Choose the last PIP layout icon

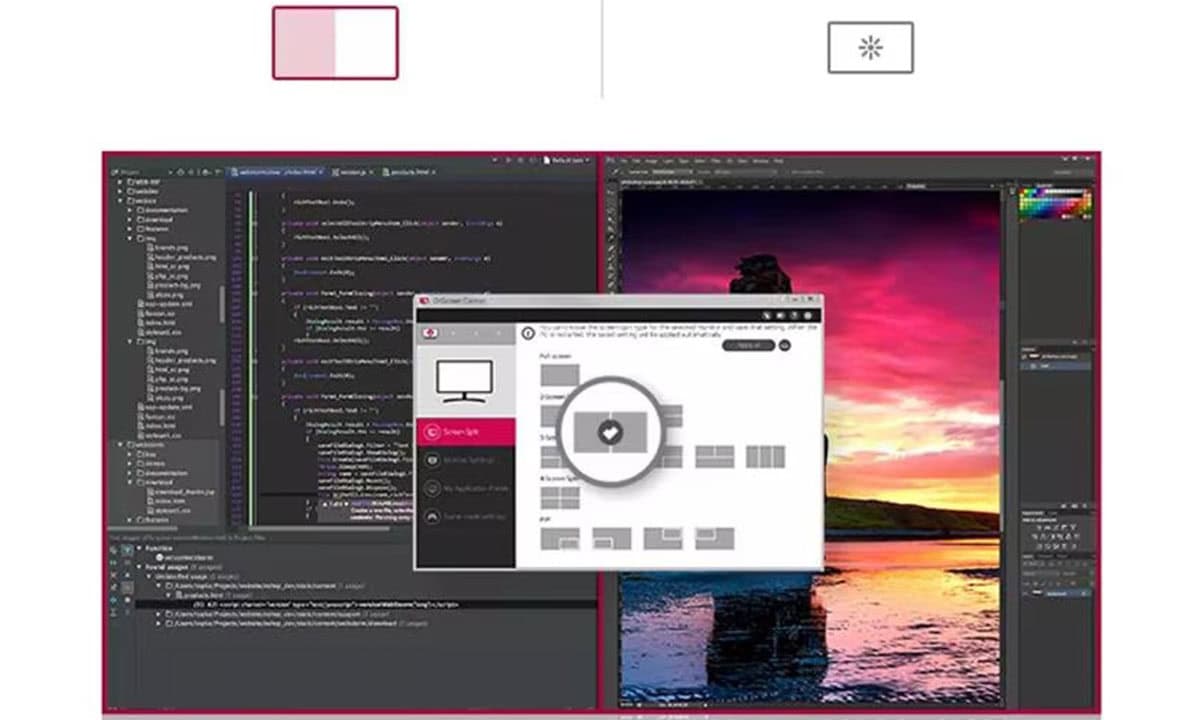pos(715,538)
